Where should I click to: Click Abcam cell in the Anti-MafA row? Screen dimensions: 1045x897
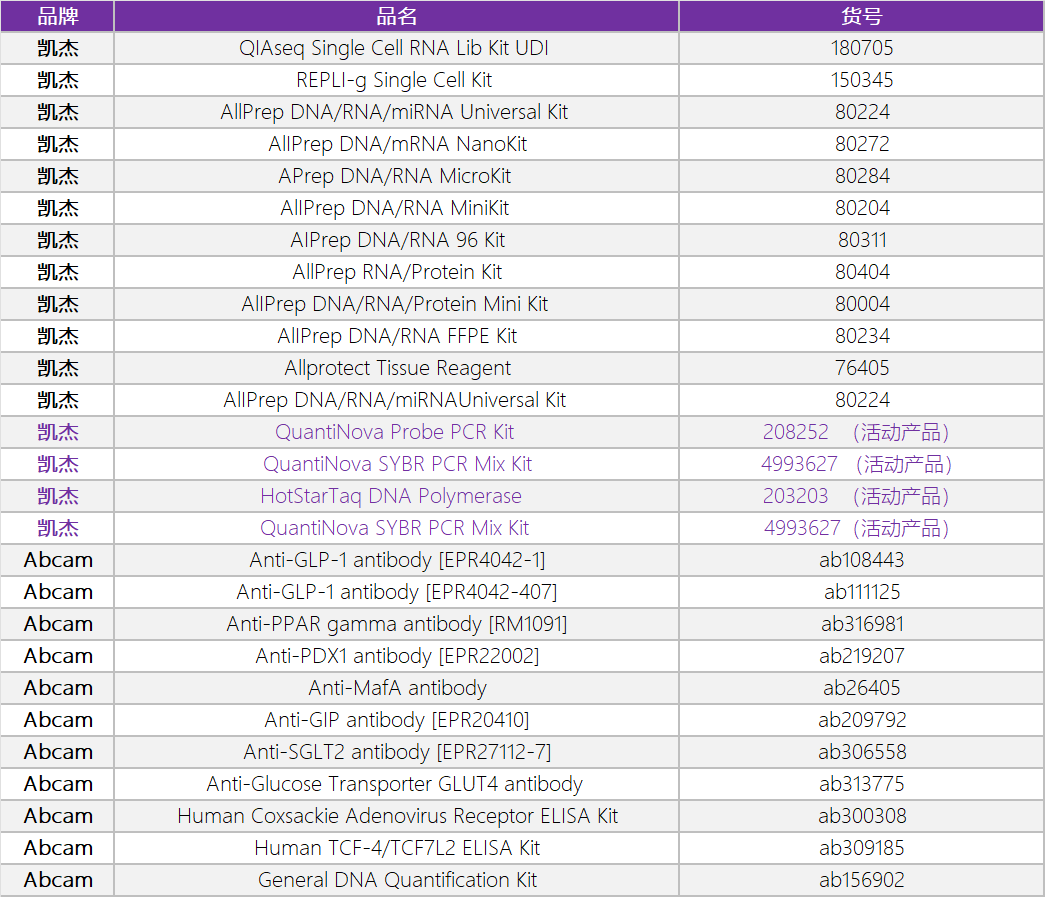tap(57, 688)
